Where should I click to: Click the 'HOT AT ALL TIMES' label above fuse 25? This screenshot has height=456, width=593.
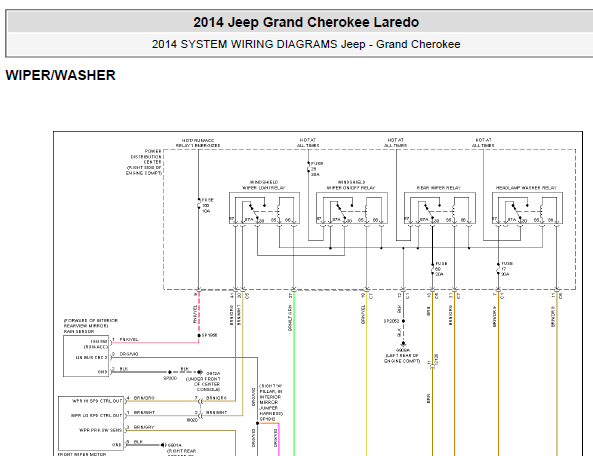[x=308, y=143]
